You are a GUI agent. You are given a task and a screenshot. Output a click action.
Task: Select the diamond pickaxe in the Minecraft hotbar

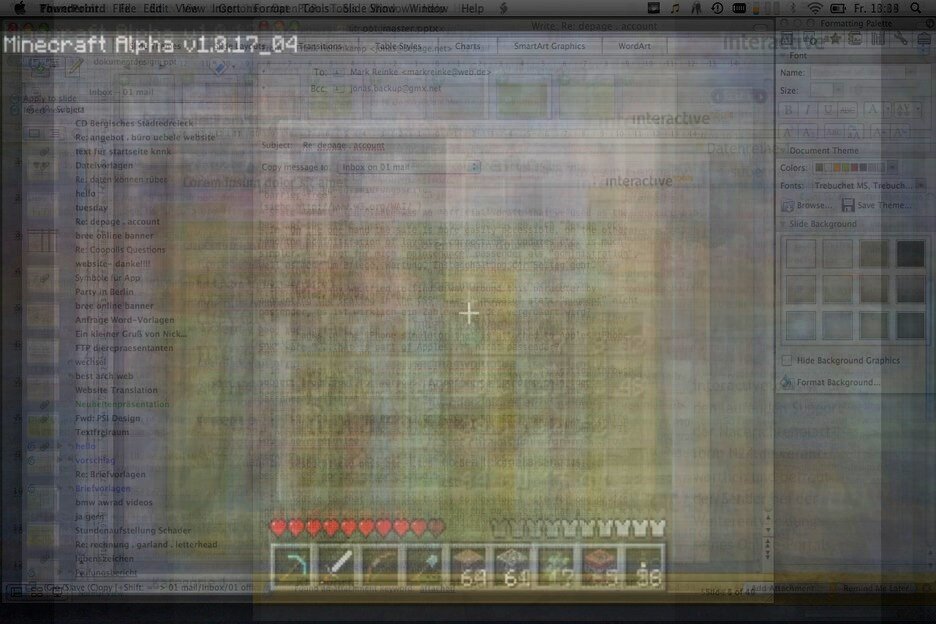[x=292, y=567]
